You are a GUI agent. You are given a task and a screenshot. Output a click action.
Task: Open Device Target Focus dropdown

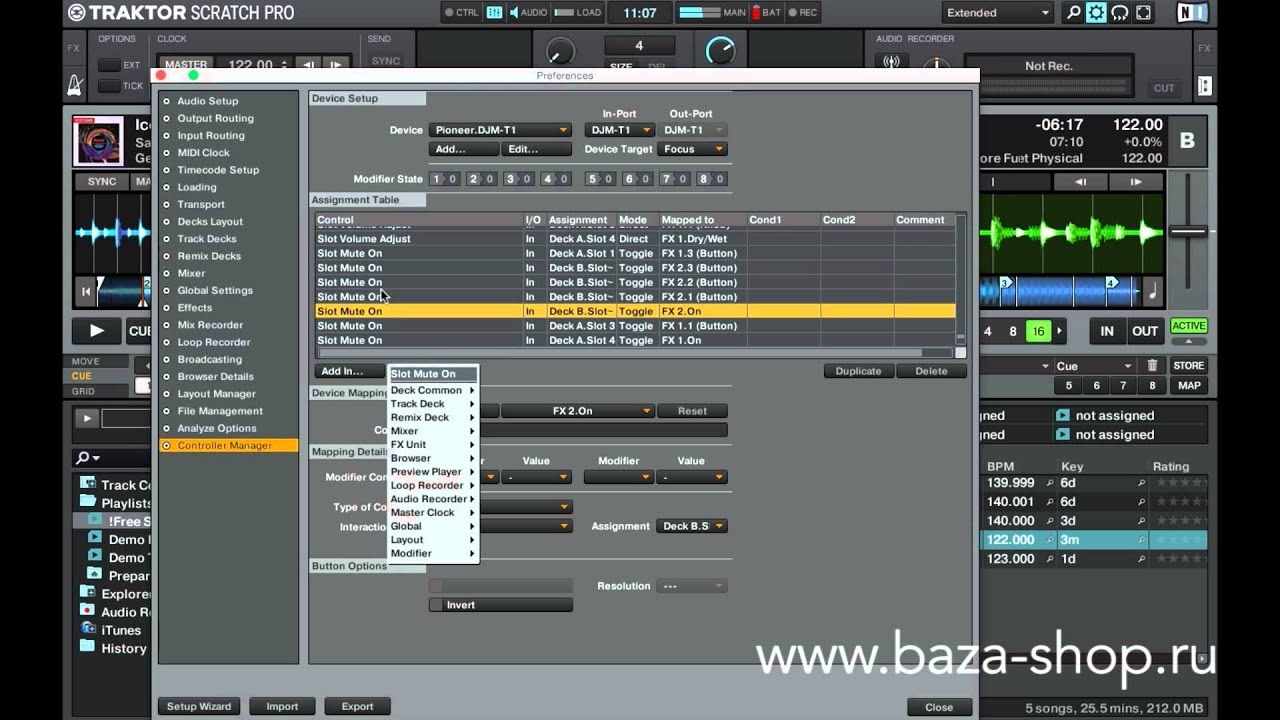[x=693, y=149]
